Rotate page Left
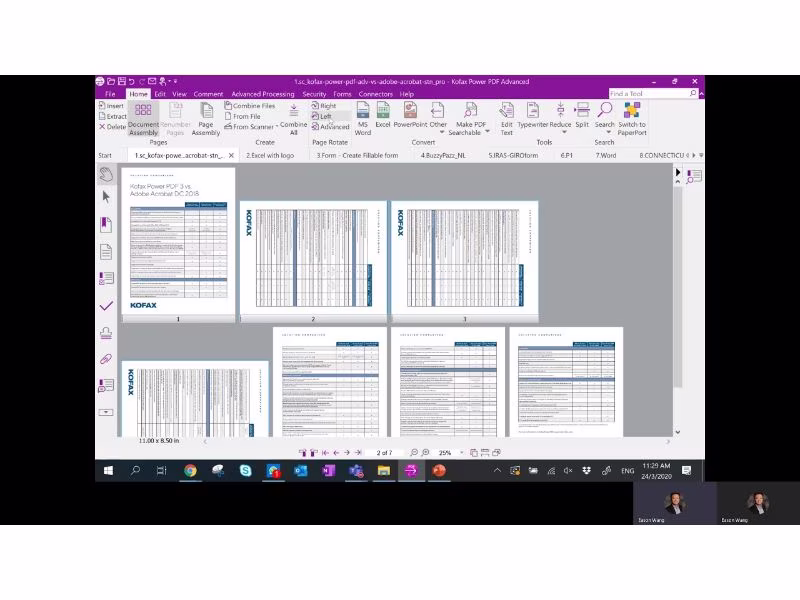This screenshot has width=800, height=600. coord(321,116)
